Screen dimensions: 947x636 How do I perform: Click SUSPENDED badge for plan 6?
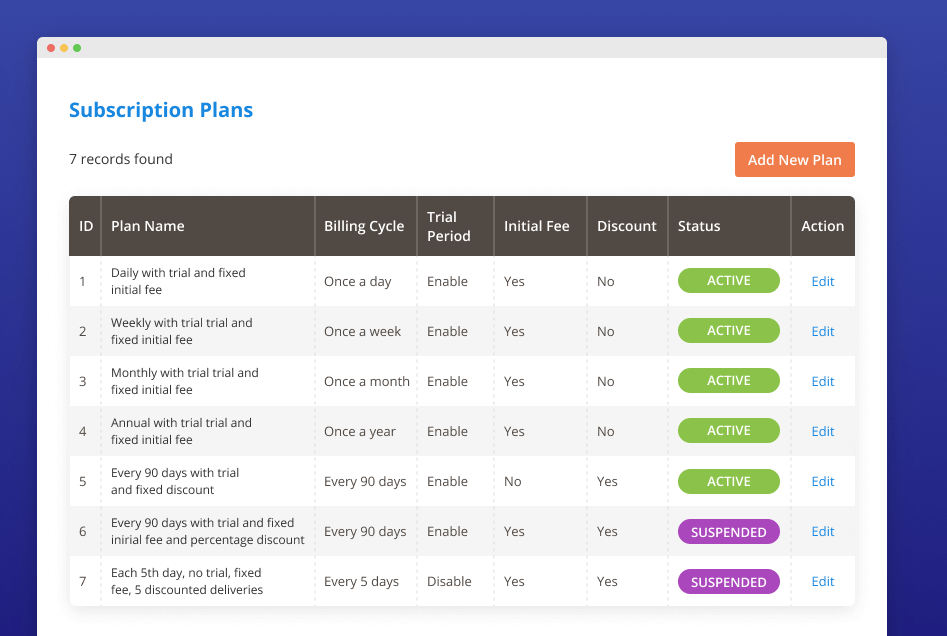pyautogui.click(x=728, y=532)
